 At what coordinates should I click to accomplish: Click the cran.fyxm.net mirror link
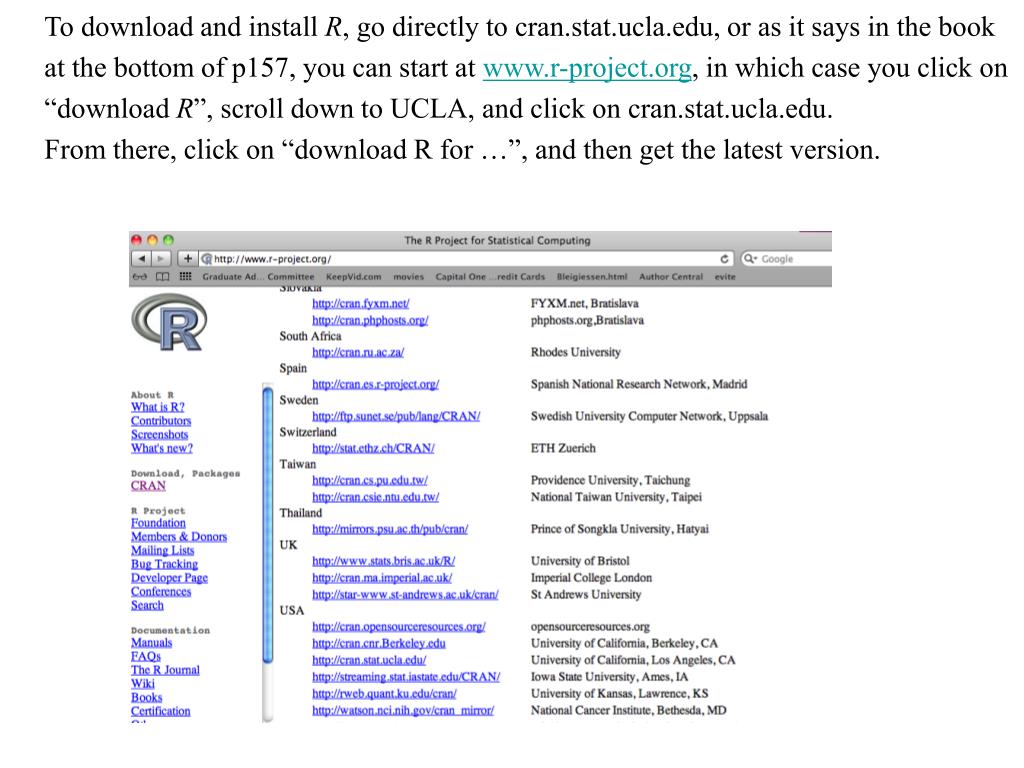360,304
